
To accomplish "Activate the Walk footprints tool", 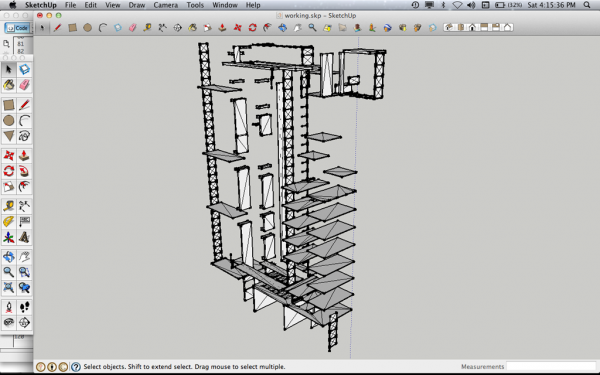I will tap(24, 307).
